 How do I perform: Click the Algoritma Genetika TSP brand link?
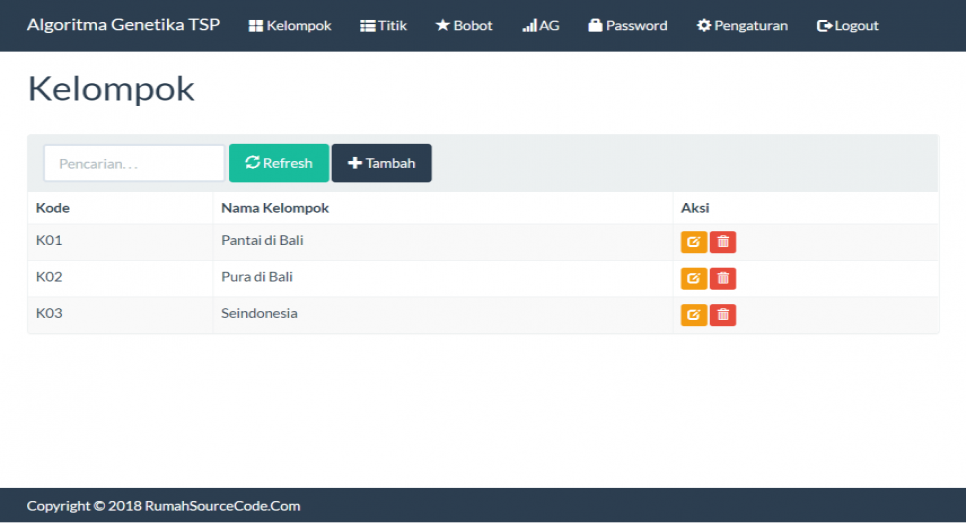point(123,25)
